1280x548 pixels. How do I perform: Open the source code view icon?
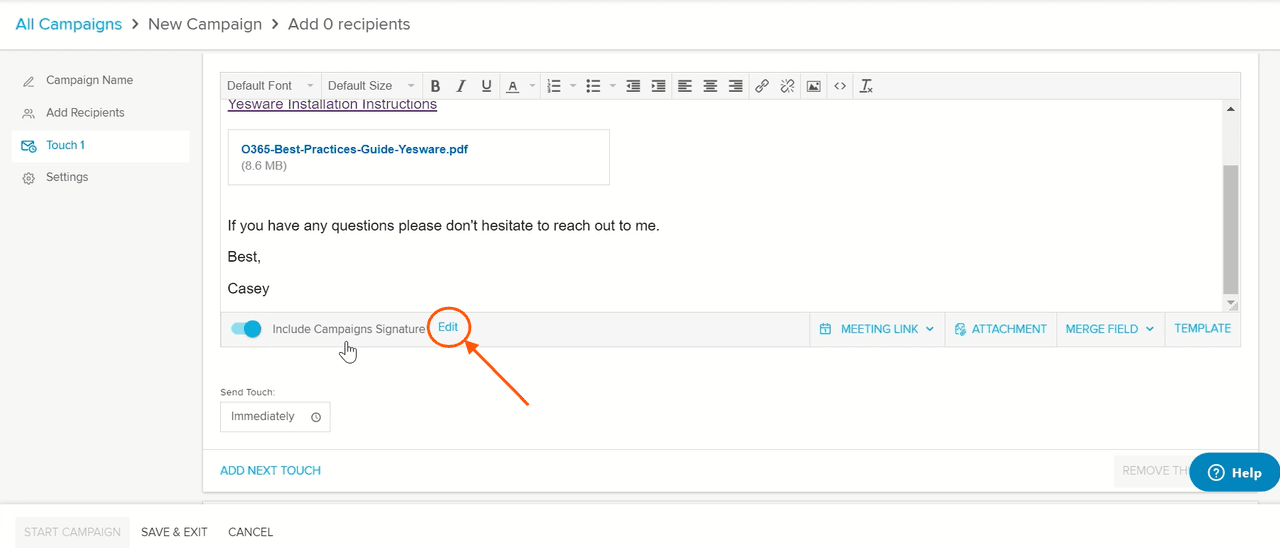[x=840, y=86]
